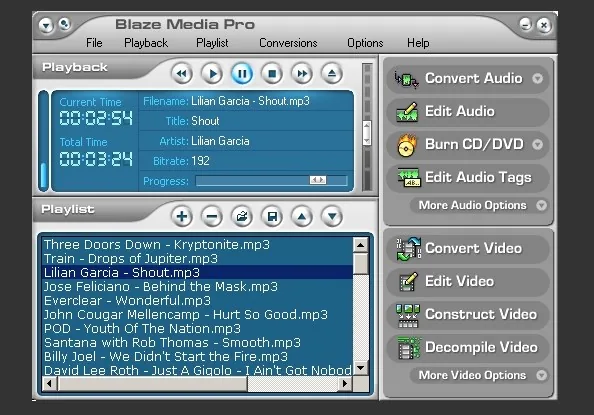Open a playlist with the folder icon
Image resolution: width=594 pixels, height=415 pixels.
point(242,216)
